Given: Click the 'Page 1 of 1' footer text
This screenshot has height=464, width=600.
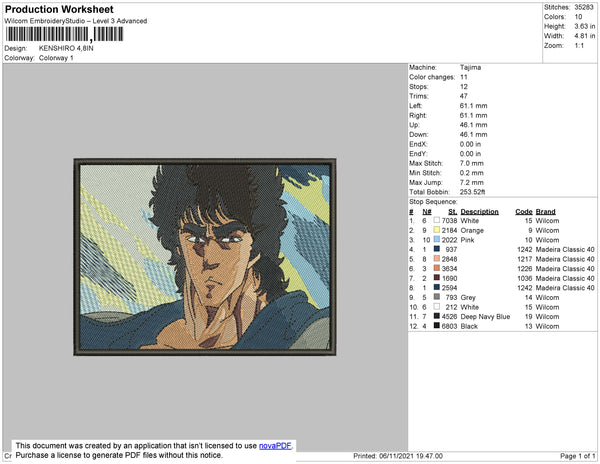Looking at the screenshot, I should [x=577, y=456].
